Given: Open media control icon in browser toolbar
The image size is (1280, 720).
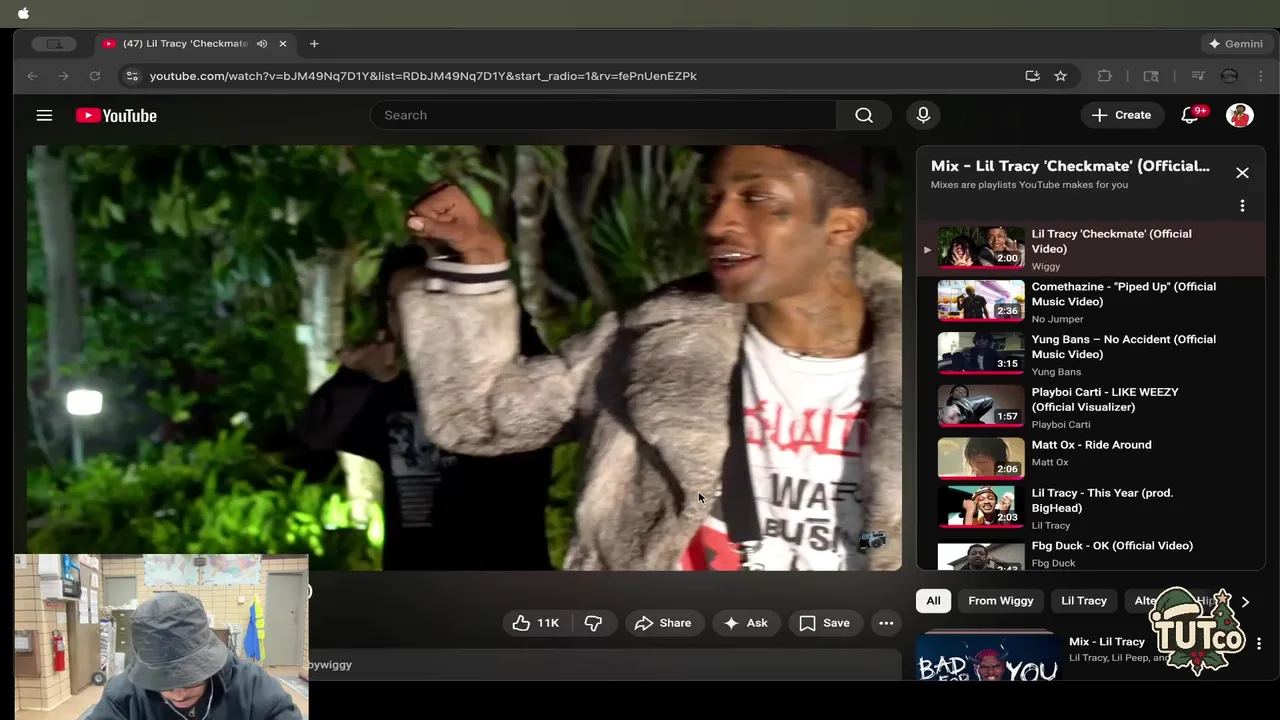Looking at the screenshot, I should click(x=1198, y=76).
